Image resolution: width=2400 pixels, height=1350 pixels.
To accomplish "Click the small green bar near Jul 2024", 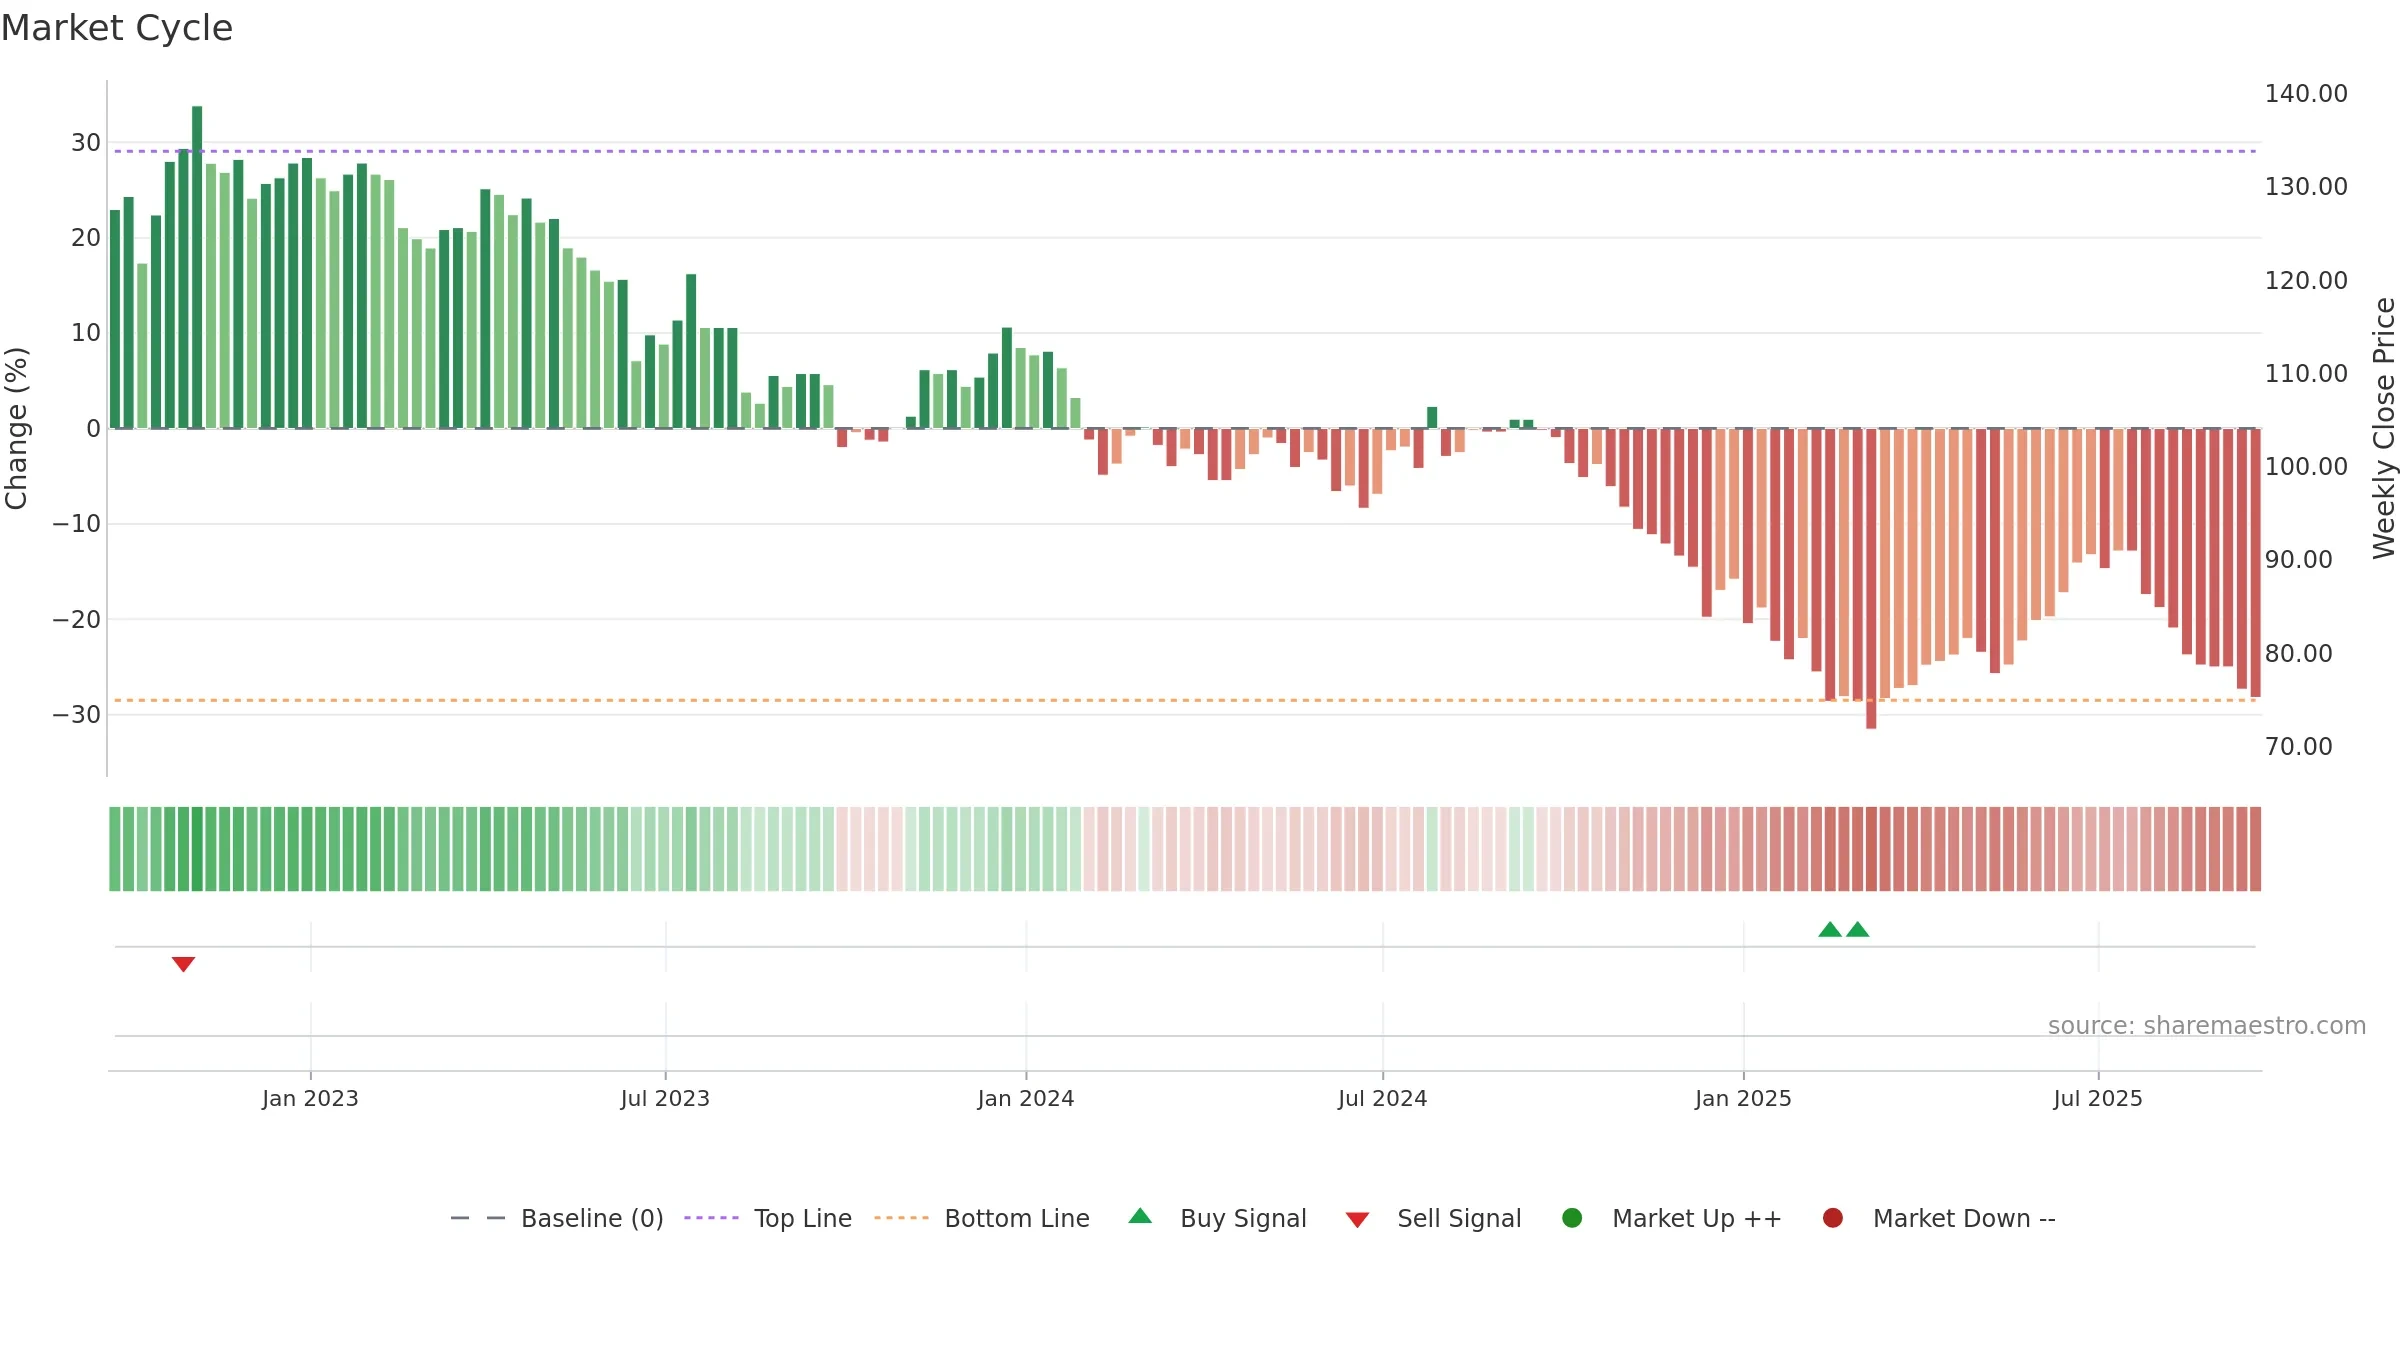I will tap(1432, 417).
